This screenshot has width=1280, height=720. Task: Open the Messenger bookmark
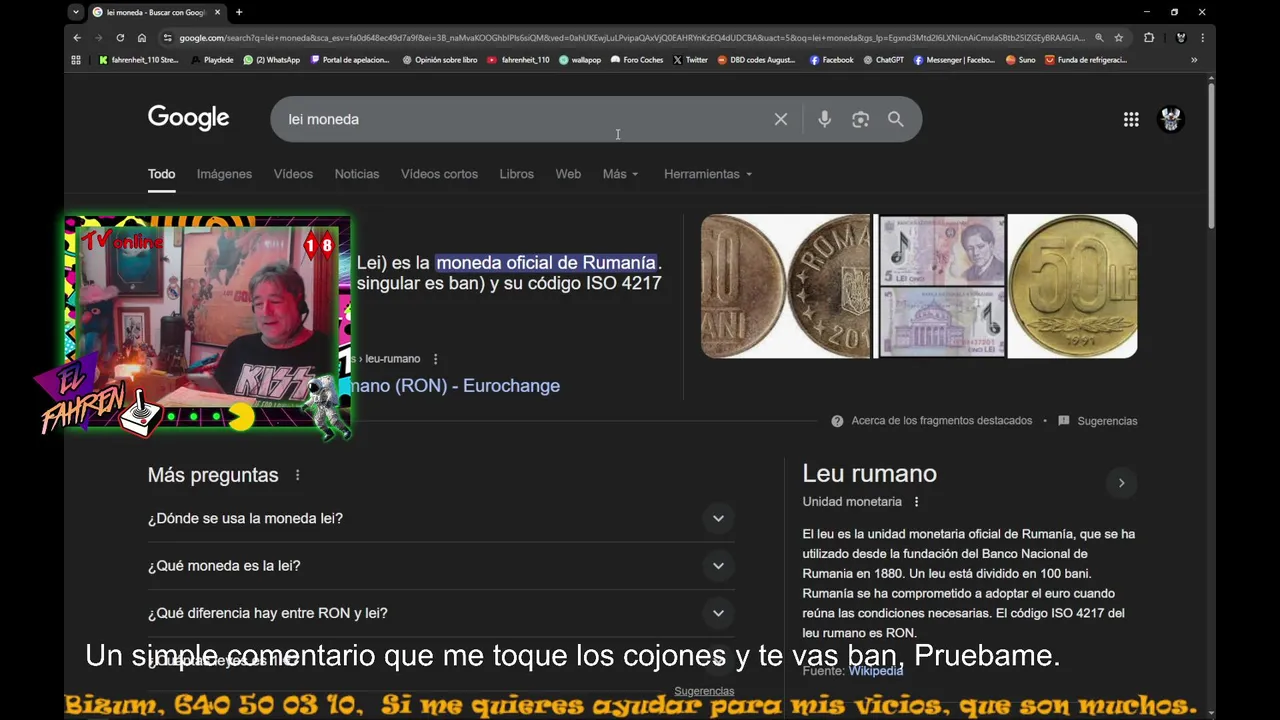pos(954,60)
